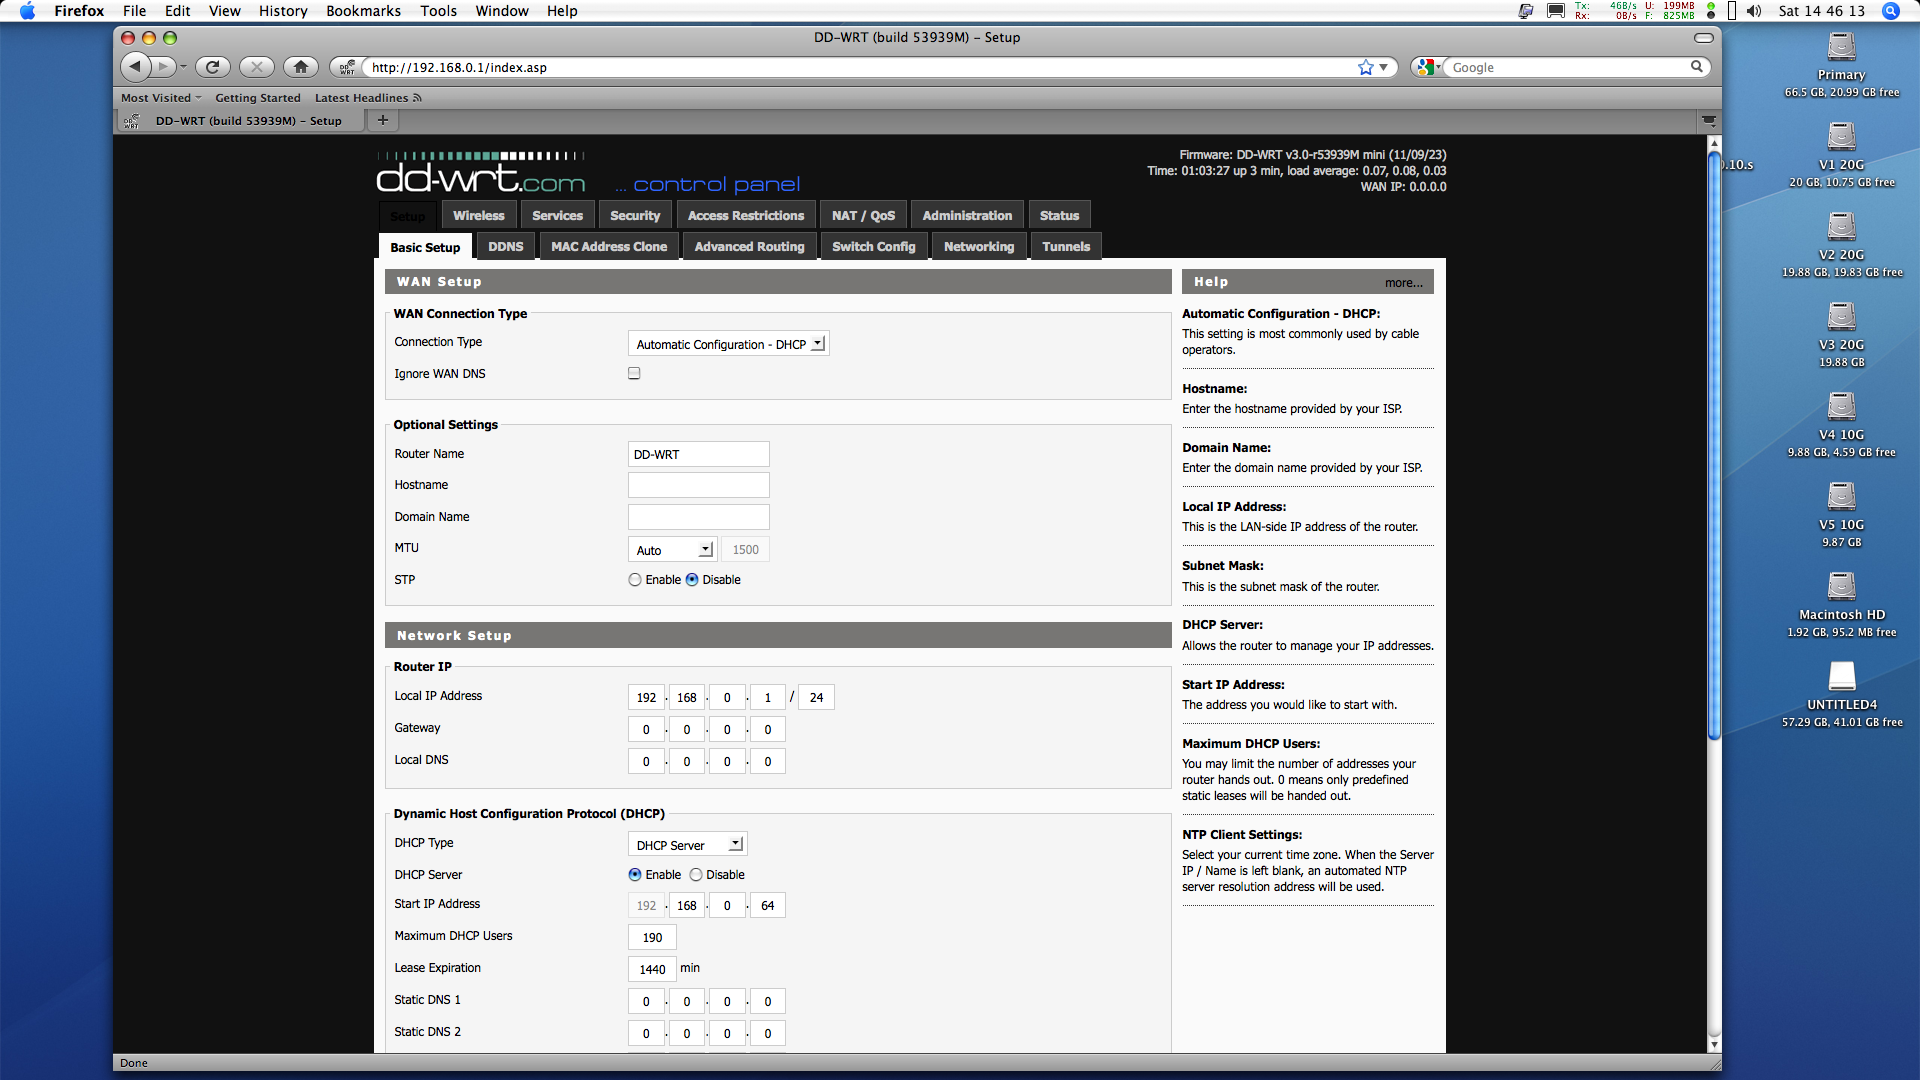This screenshot has height=1080, width=1920.
Task: Open the Primary drive on desktop
Action: tap(1841, 47)
